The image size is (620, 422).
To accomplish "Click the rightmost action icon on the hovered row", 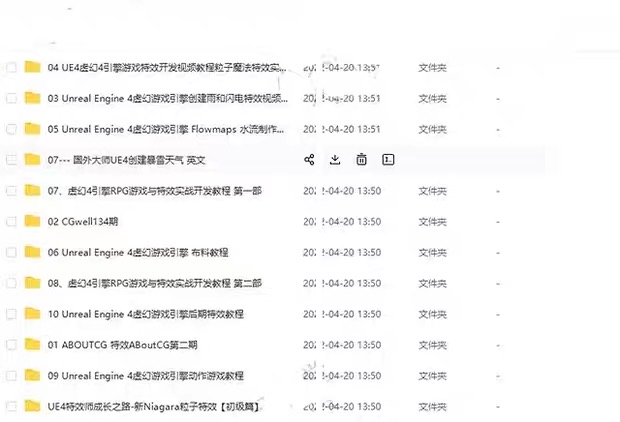I will click(x=389, y=160).
